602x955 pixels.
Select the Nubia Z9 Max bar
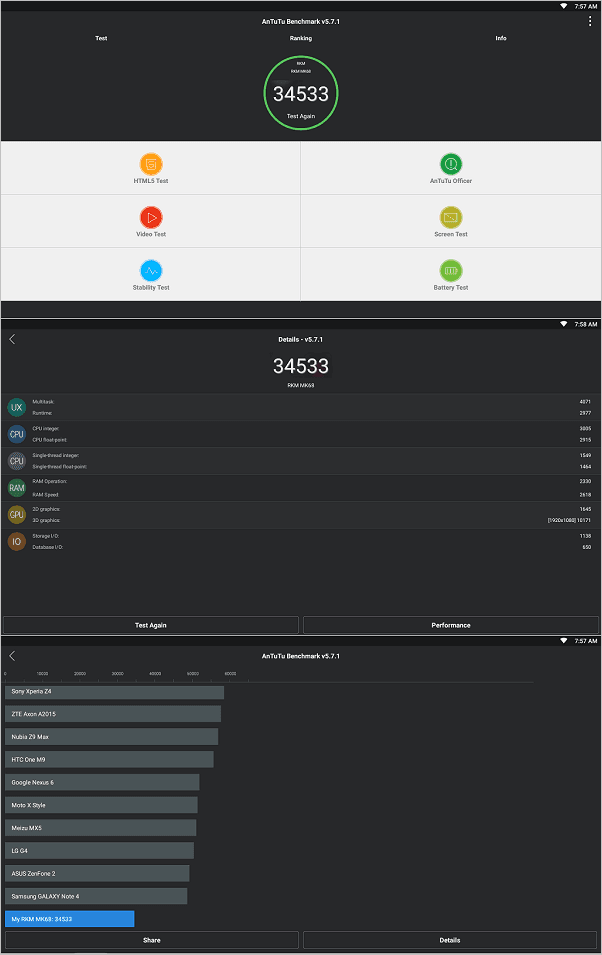[x=112, y=737]
